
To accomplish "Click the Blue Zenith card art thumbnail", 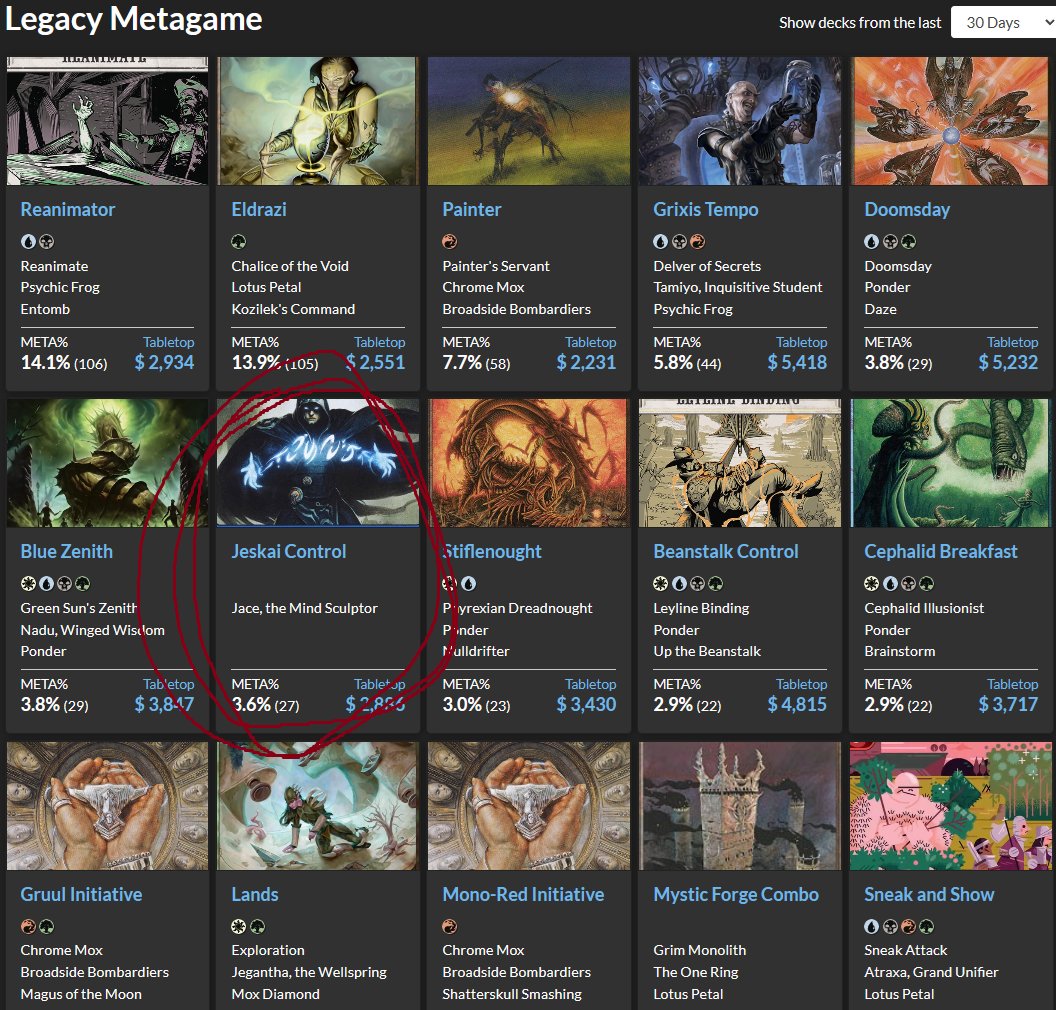I will 107,463.
